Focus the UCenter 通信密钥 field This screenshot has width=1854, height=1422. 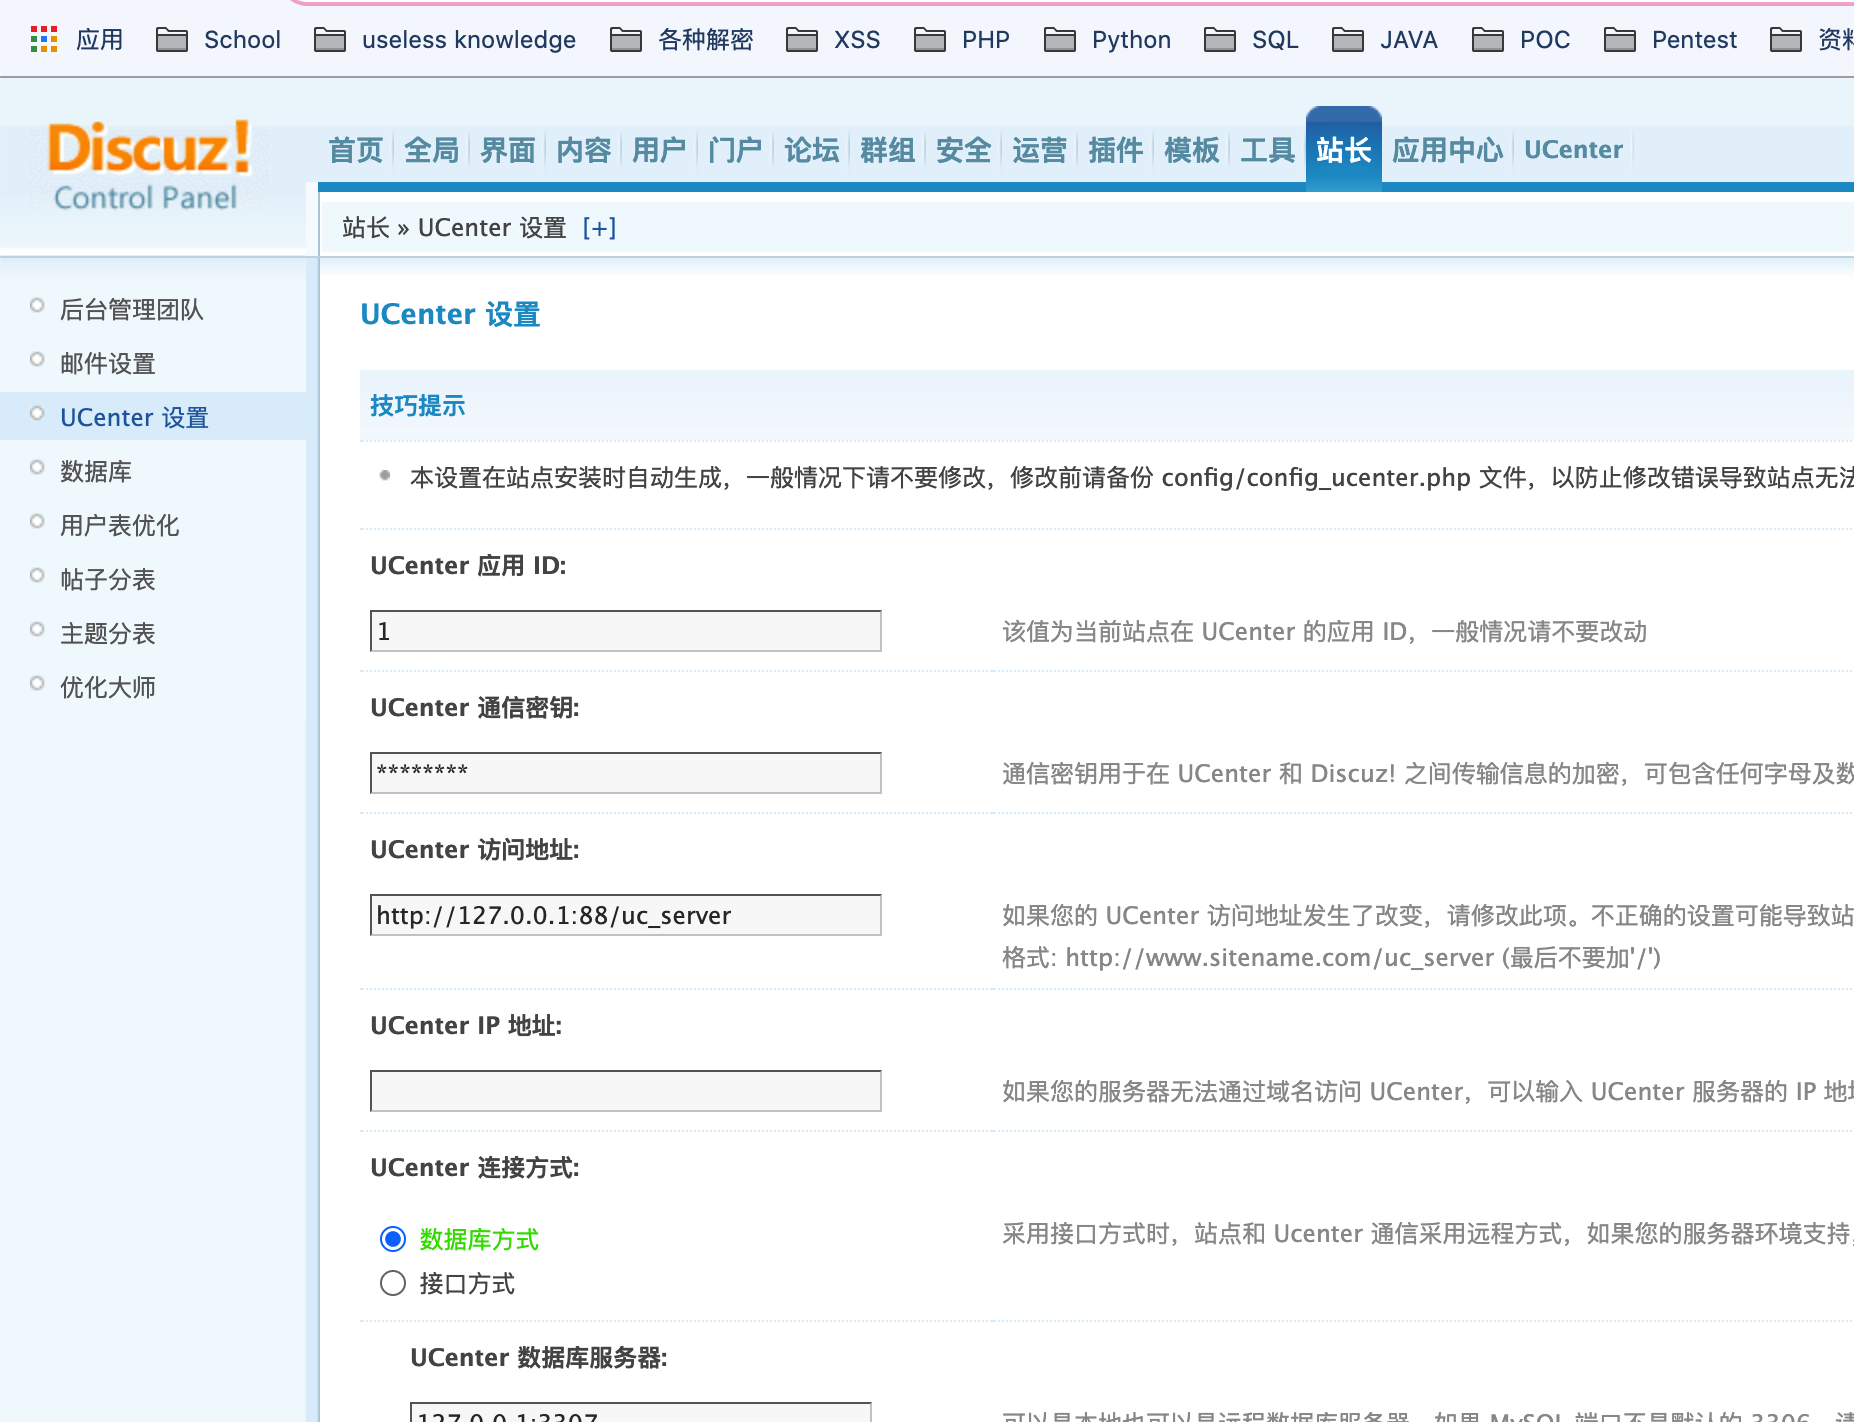pyautogui.click(x=626, y=773)
